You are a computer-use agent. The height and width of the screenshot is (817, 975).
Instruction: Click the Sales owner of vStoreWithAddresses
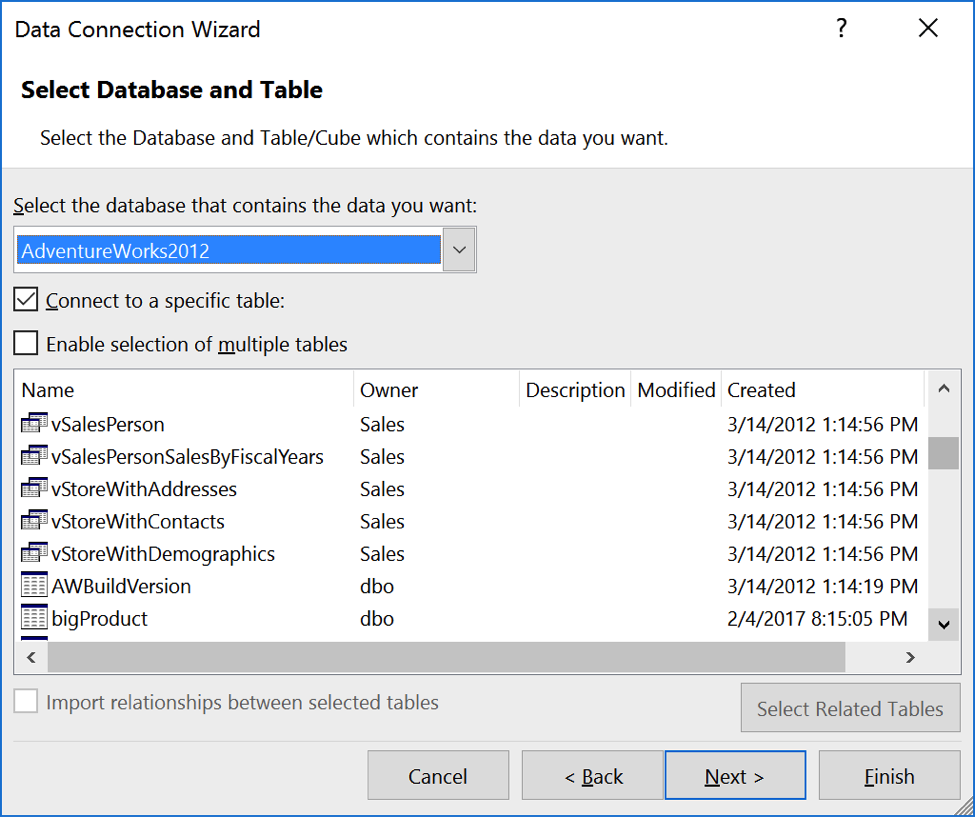pos(382,489)
